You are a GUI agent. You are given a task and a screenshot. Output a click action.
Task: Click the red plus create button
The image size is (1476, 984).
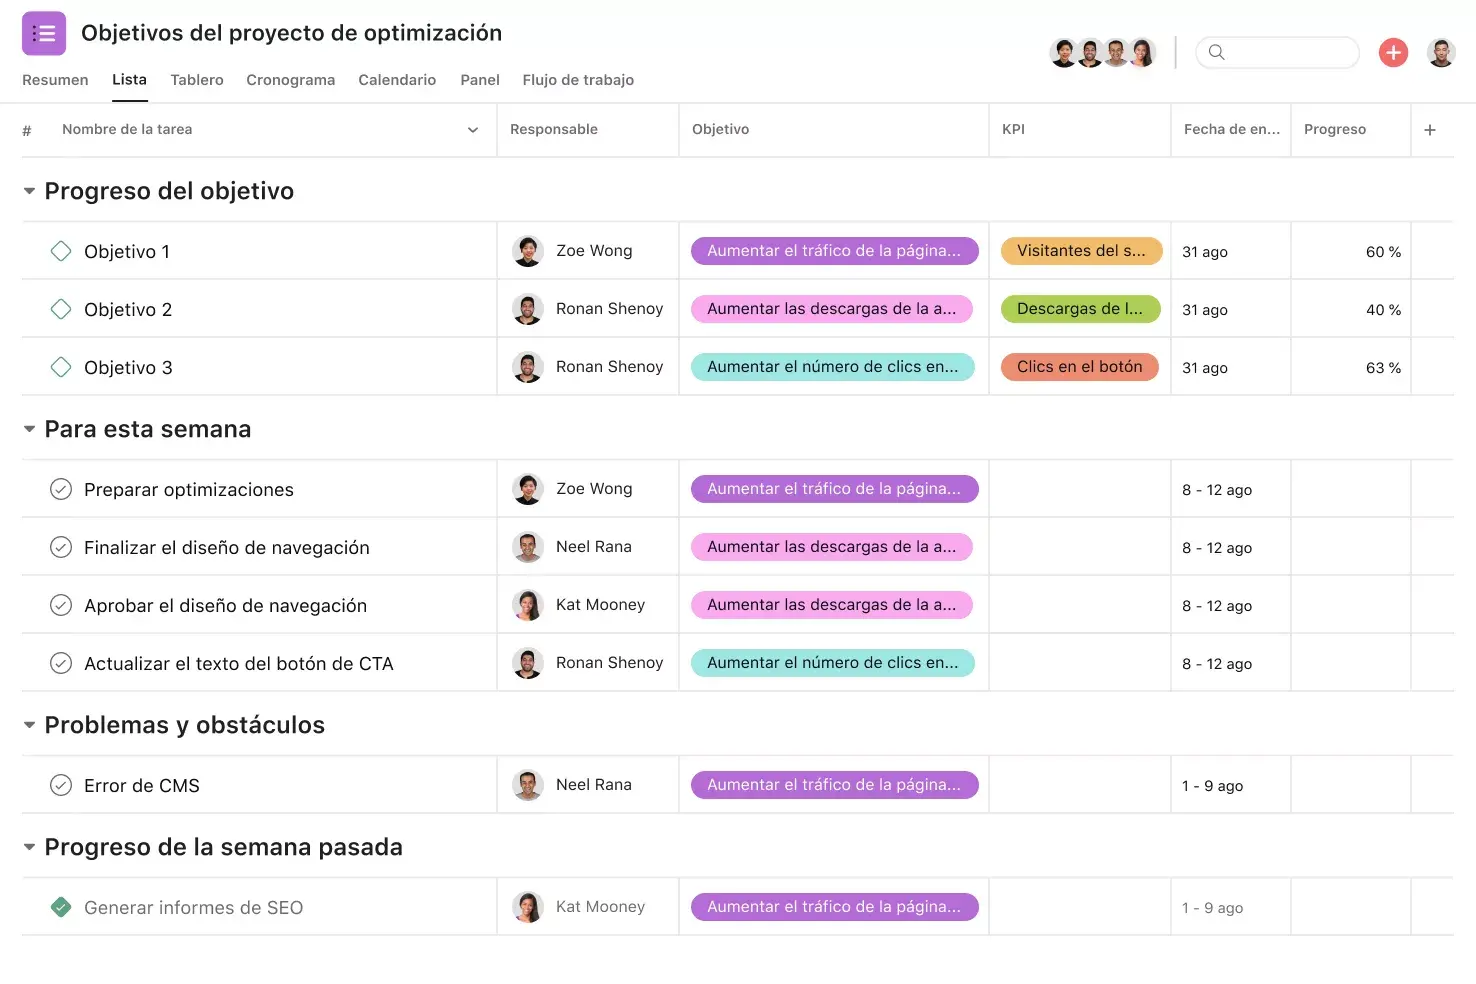coord(1393,53)
